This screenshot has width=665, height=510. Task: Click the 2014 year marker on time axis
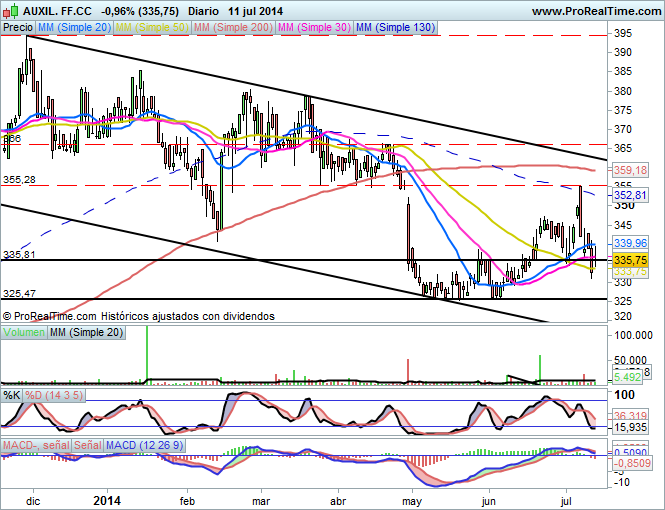coord(106,497)
